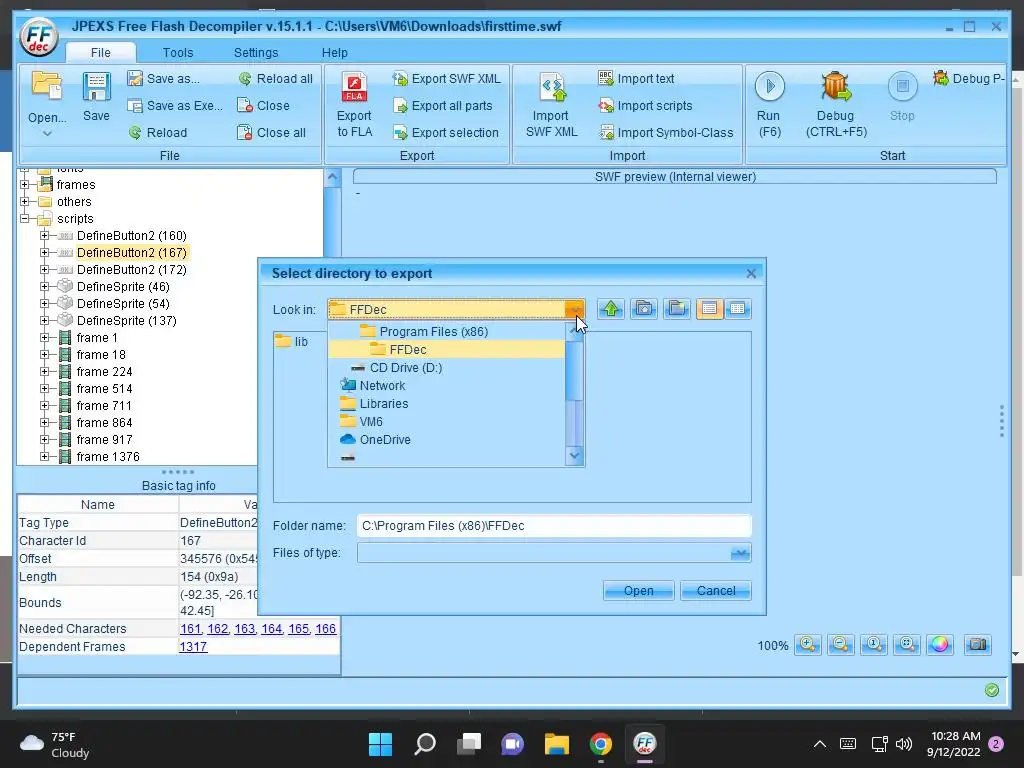Start Debug with the bug icon
Image resolution: width=1024 pixels, height=768 pixels.
click(836, 87)
